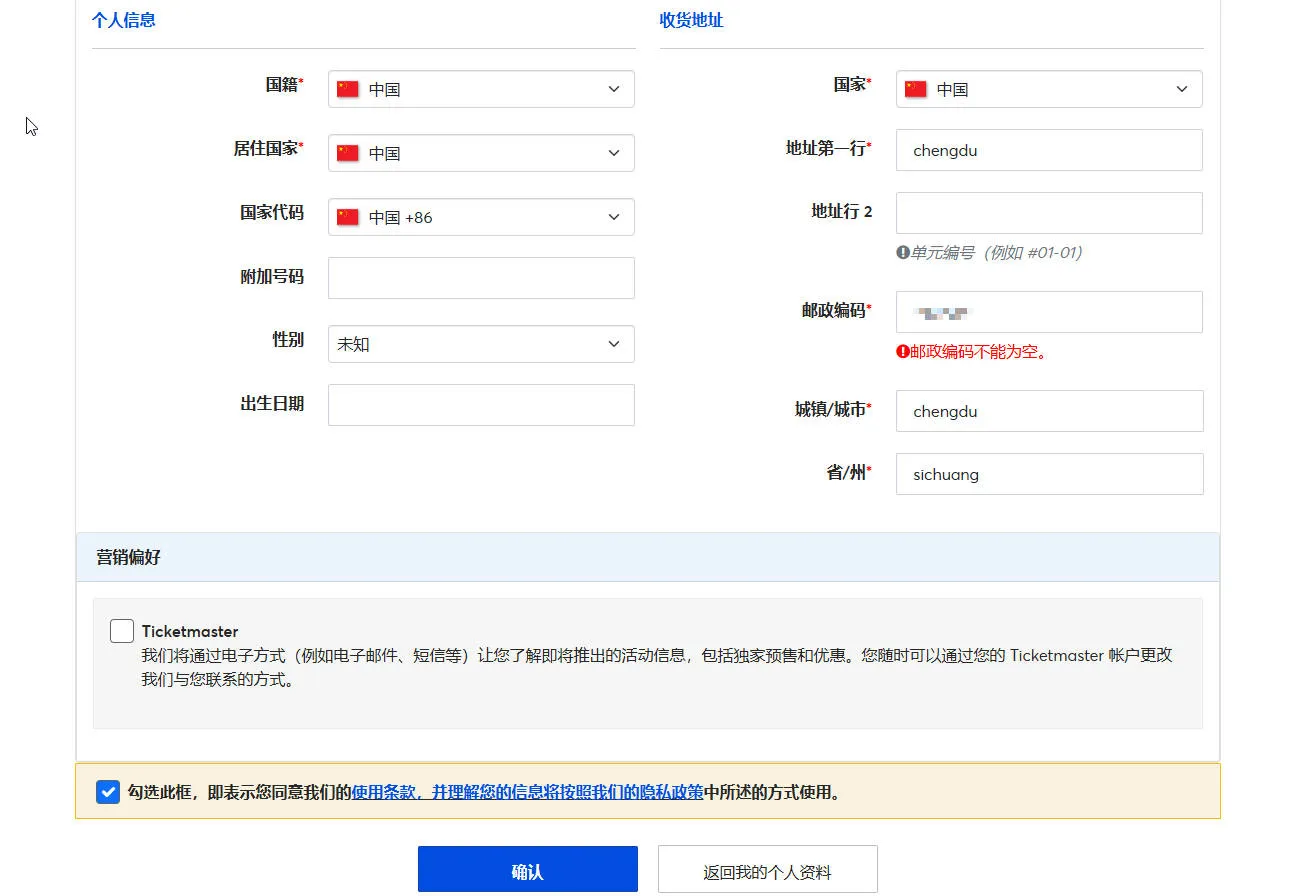Click the 收货地址 section heading
Viewport: 1292px width, 896px height.
(x=692, y=20)
